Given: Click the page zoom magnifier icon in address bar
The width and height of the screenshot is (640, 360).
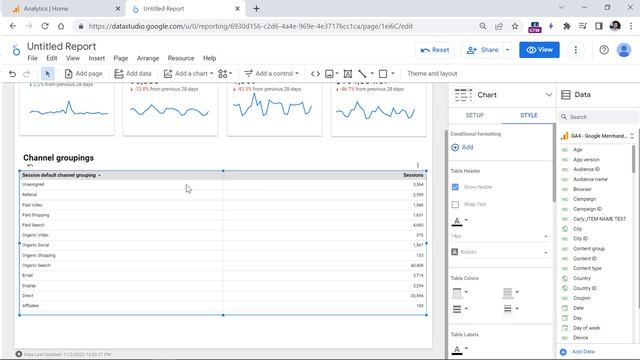Looking at the screenshot, I should [482, 26].
